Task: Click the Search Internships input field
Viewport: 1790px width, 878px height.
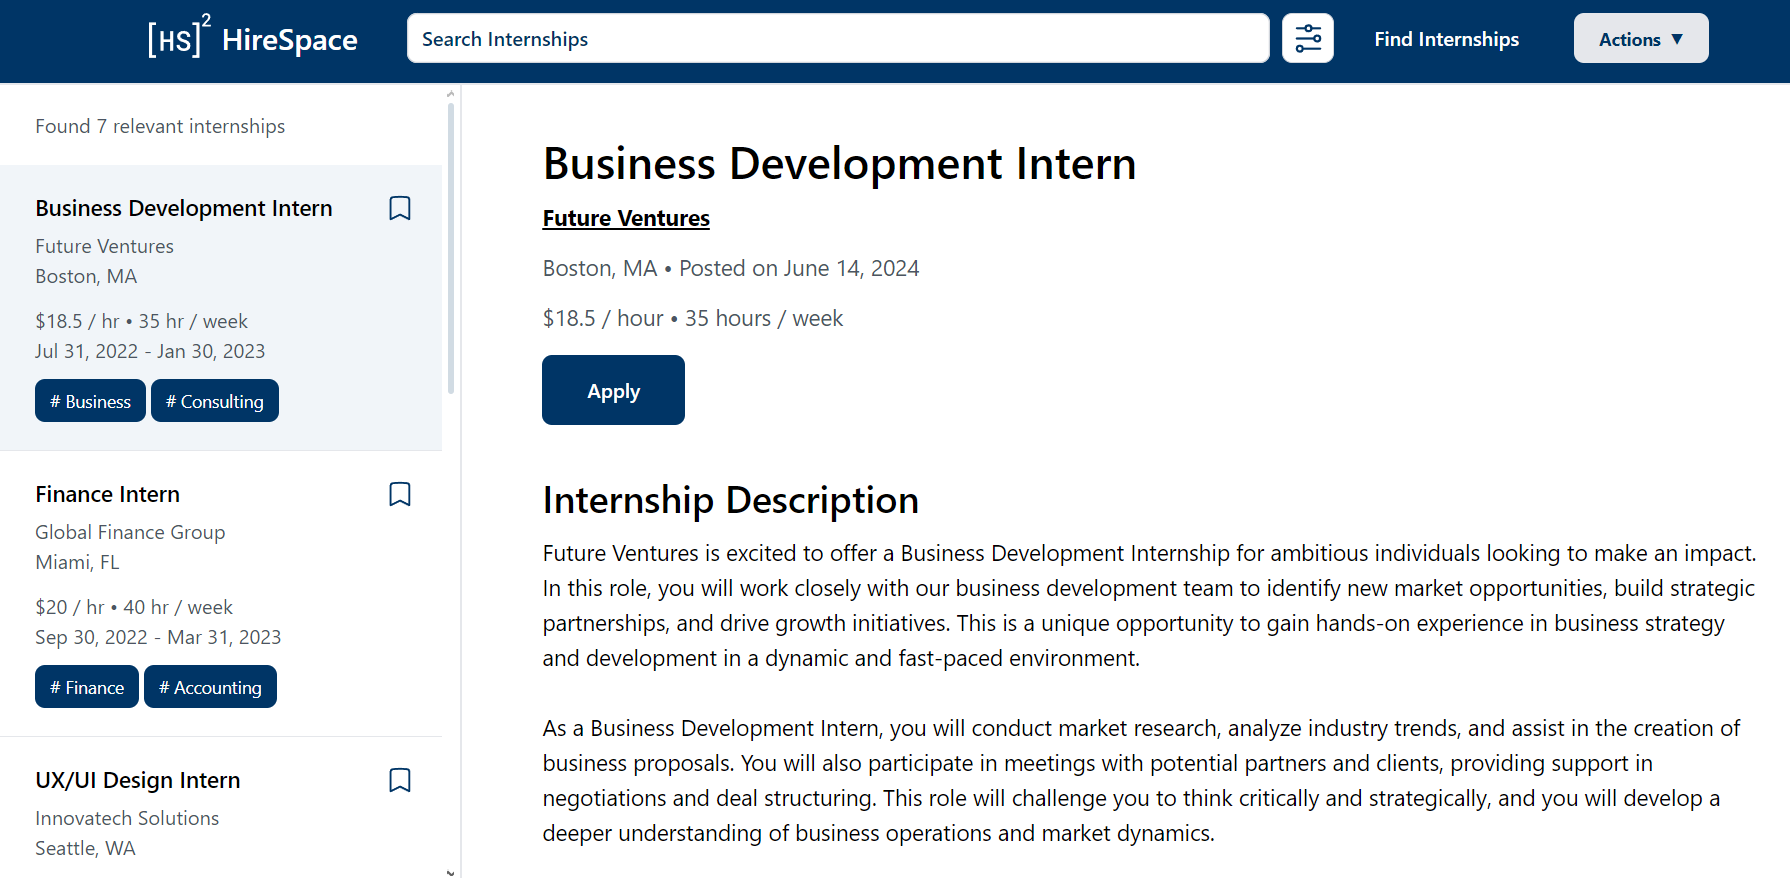Action: pyautogui.click(x=837, y=38)
